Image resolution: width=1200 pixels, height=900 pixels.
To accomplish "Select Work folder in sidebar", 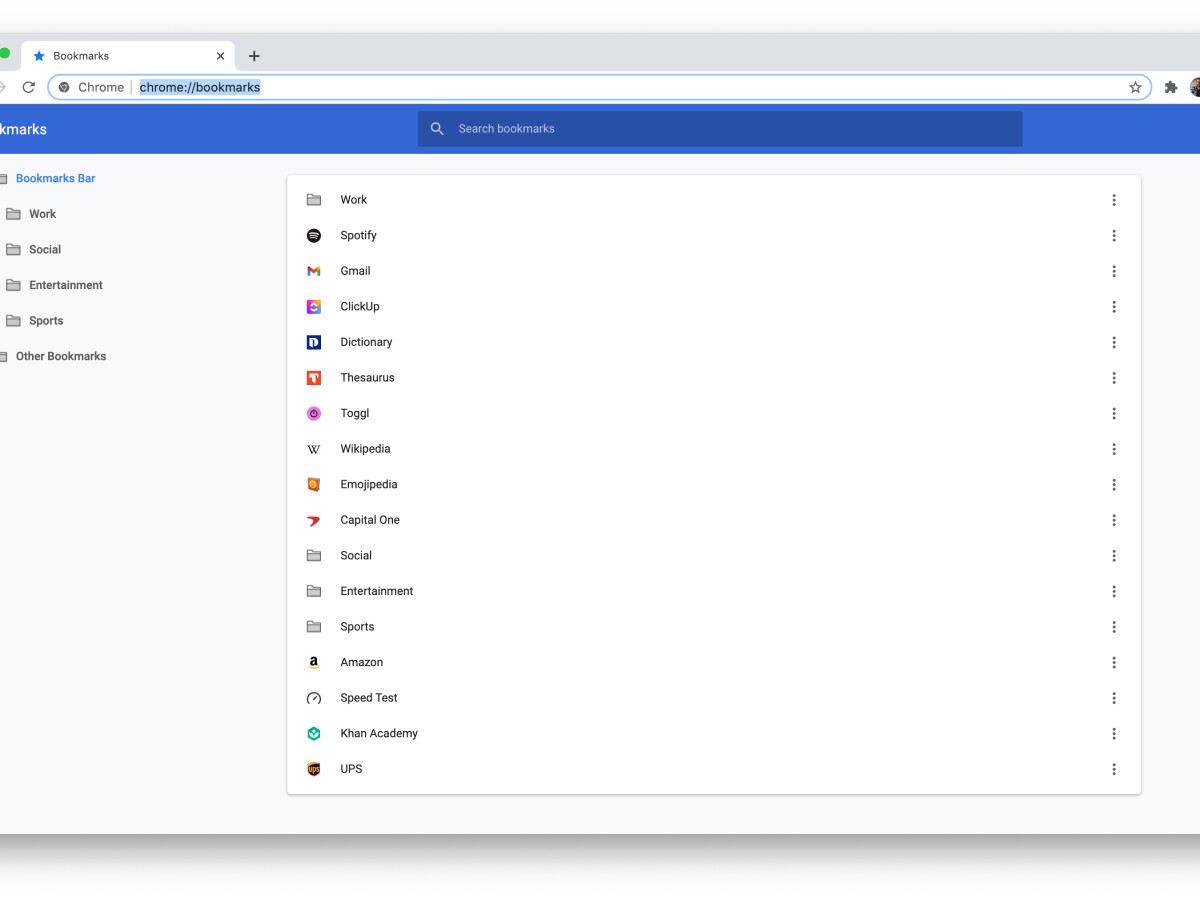I will click(42, 214).
